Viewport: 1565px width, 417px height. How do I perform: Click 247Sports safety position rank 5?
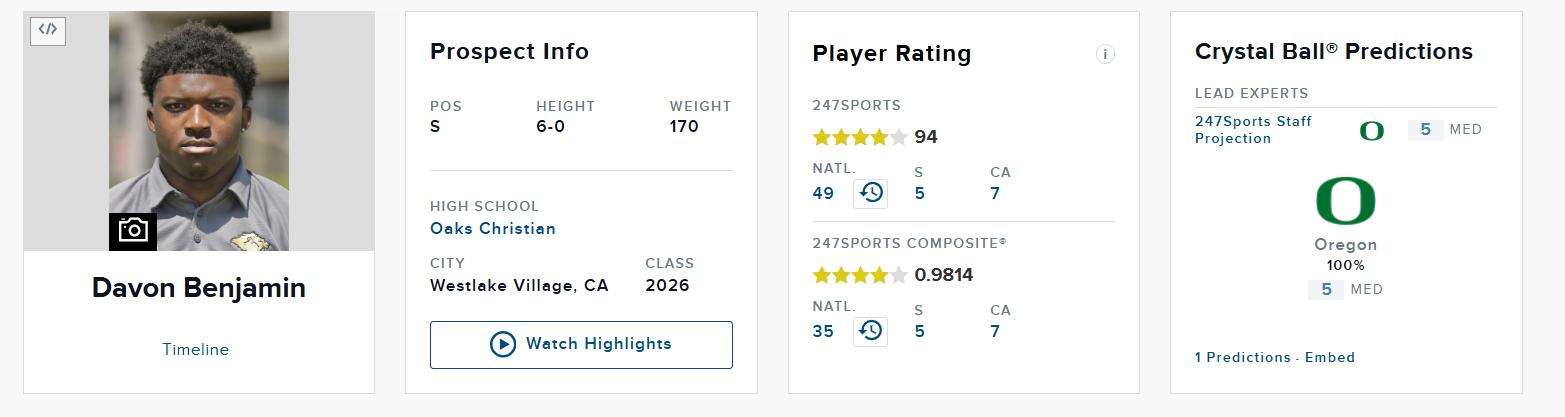pos(919,193)
